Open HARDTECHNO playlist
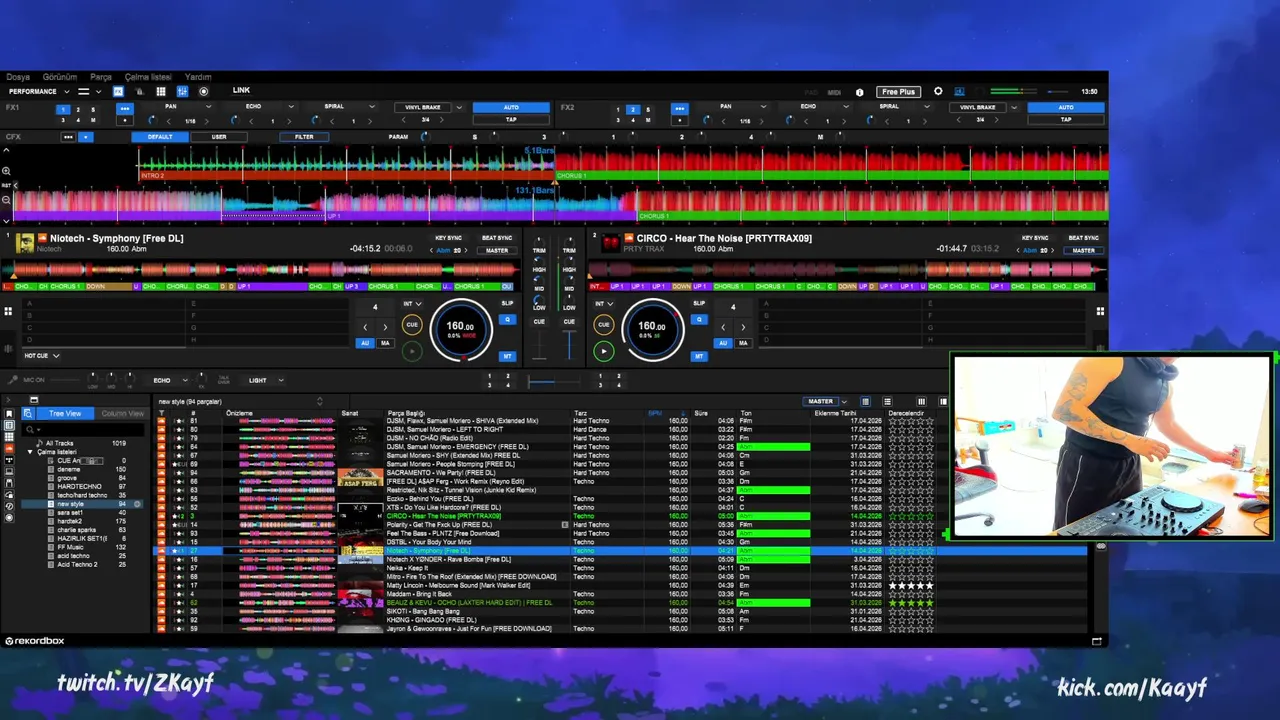This screenshot has height=720, width=1280. point(79,487)
